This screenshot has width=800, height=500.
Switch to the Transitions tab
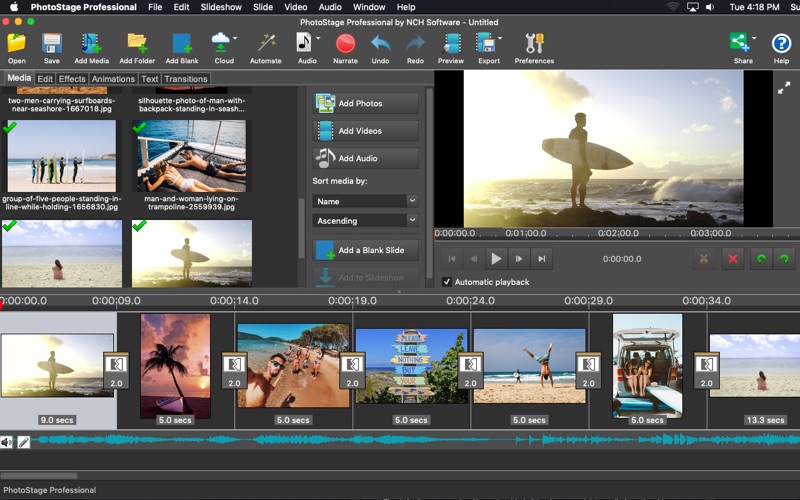pyautogui.click(x=186, y=78)
